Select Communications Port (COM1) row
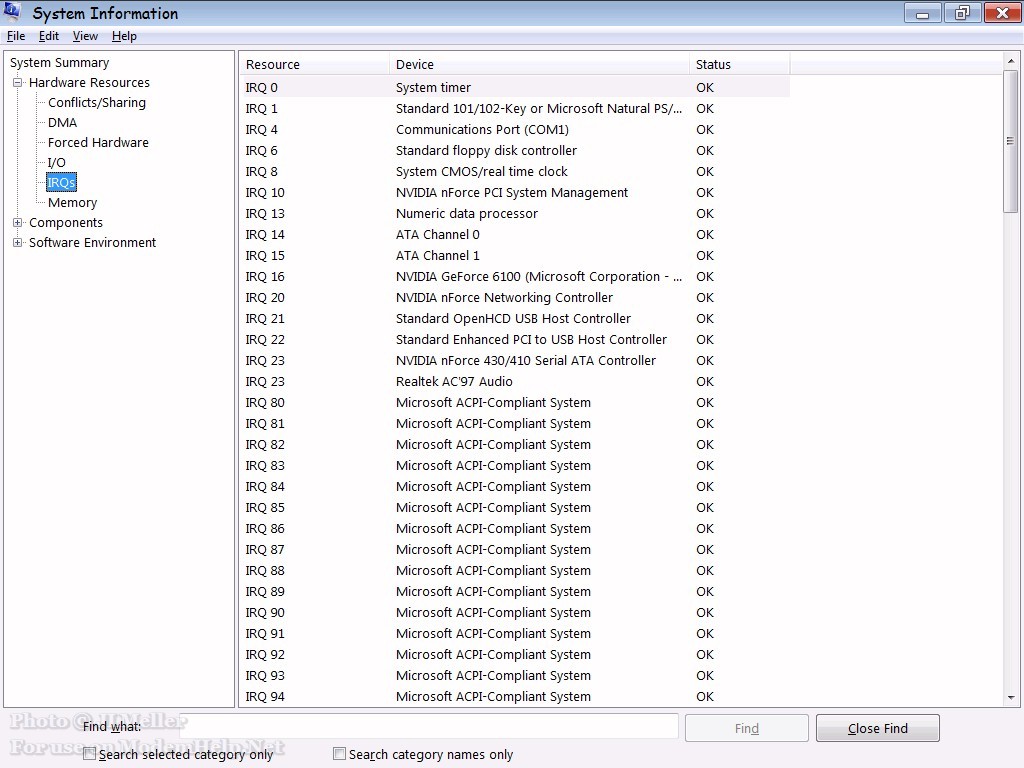The width and height of the screenshot is (1024, 768). tap(515, 129)
